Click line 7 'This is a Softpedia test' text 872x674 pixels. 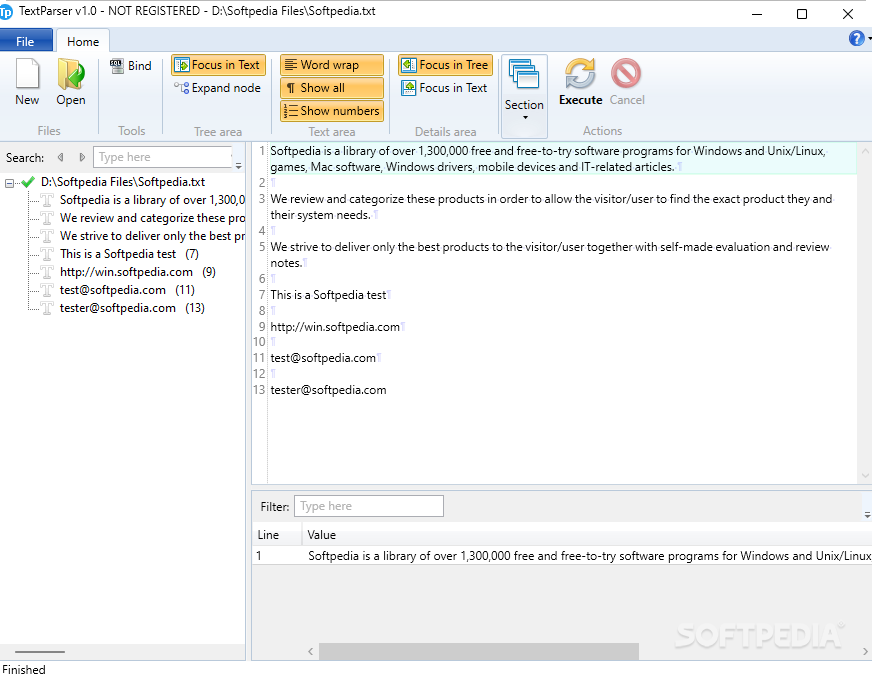pos(328,295)
